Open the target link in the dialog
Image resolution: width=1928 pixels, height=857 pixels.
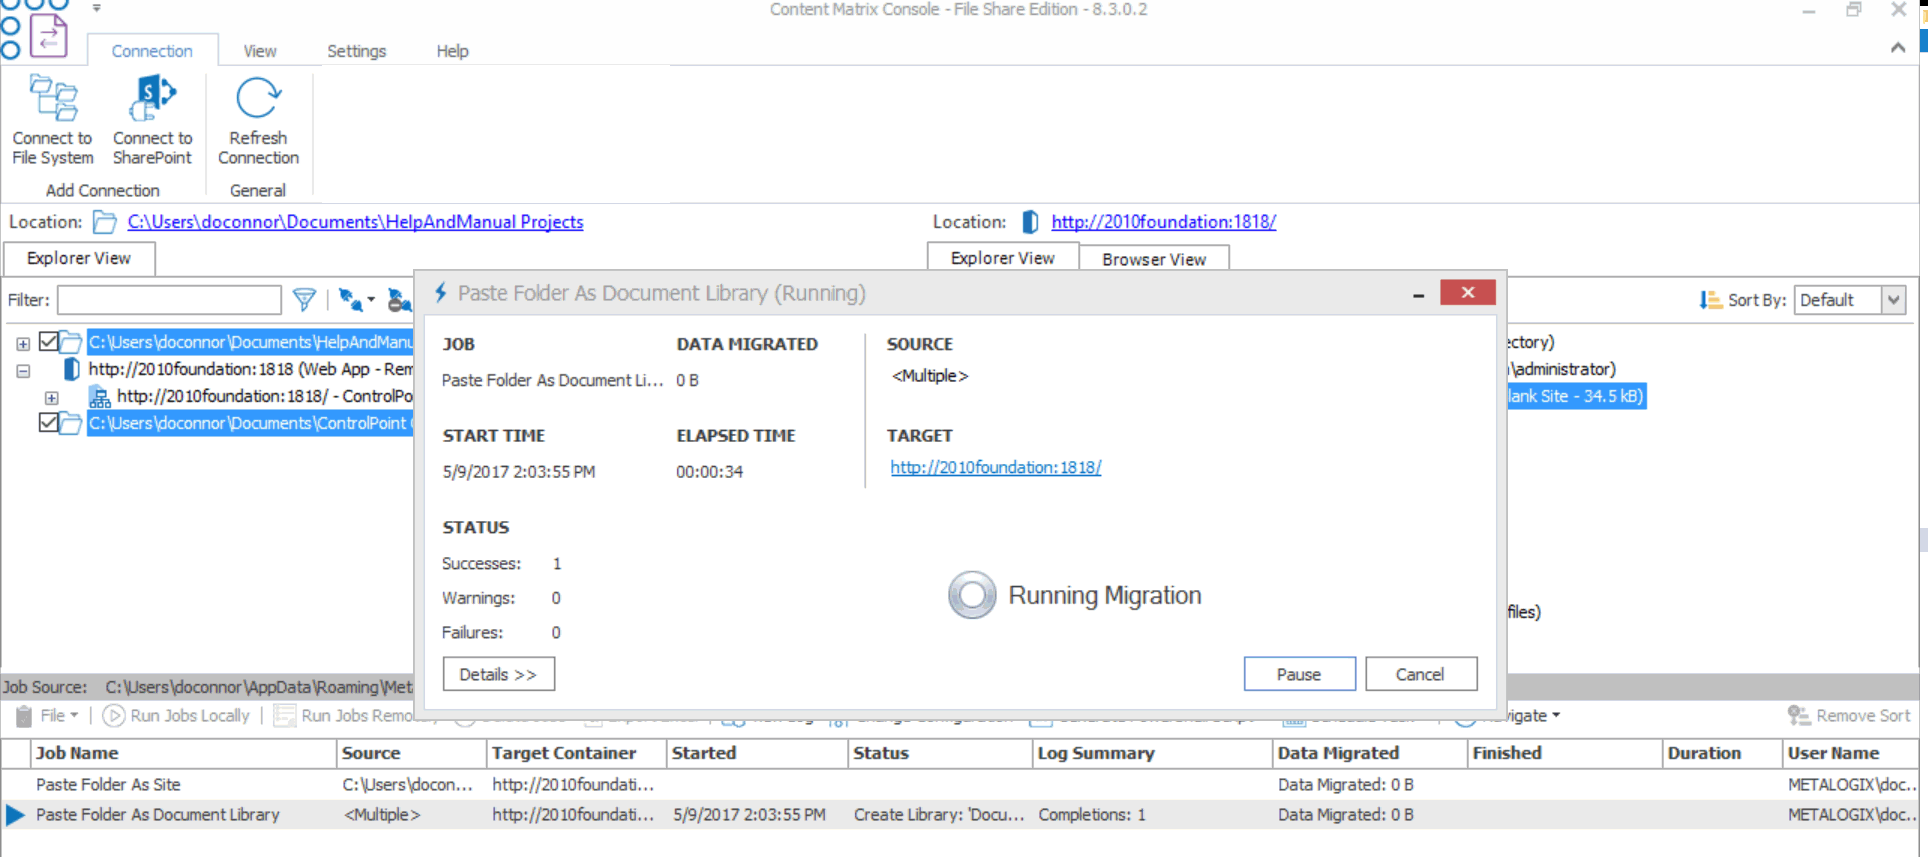click(x=996, y=467)
